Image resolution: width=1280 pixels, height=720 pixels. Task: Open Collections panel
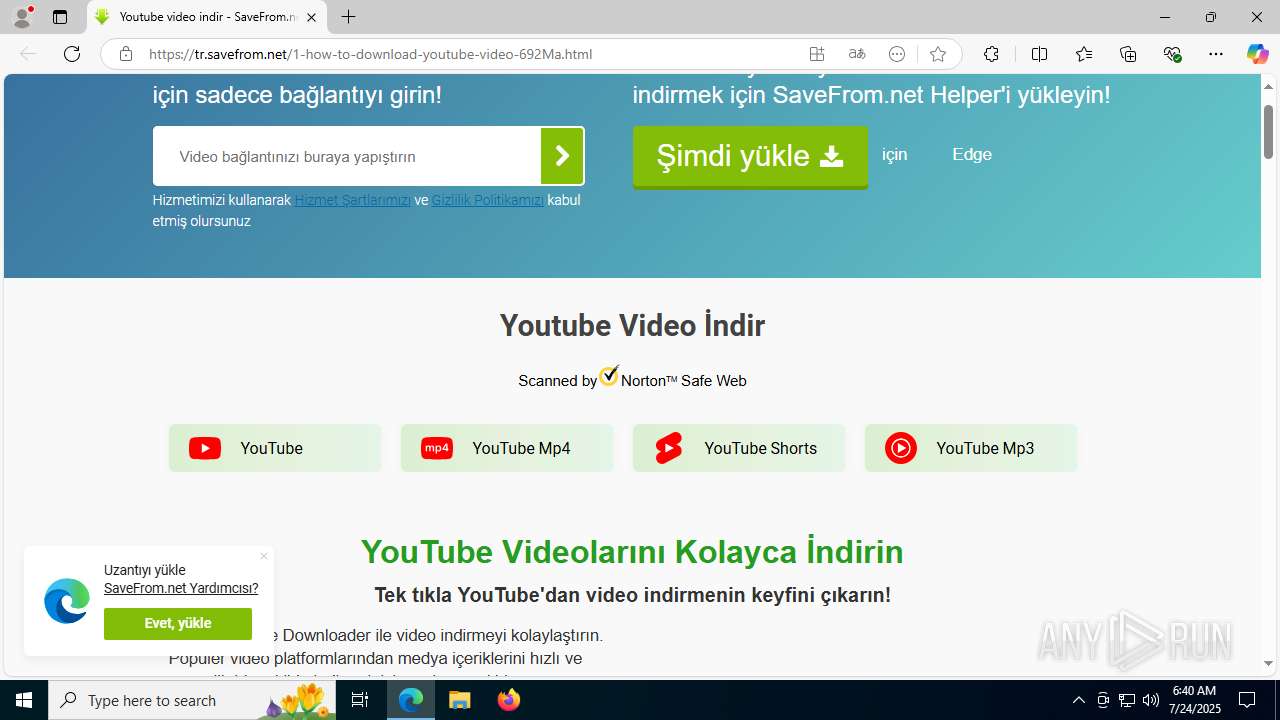tap(1128, 54)
